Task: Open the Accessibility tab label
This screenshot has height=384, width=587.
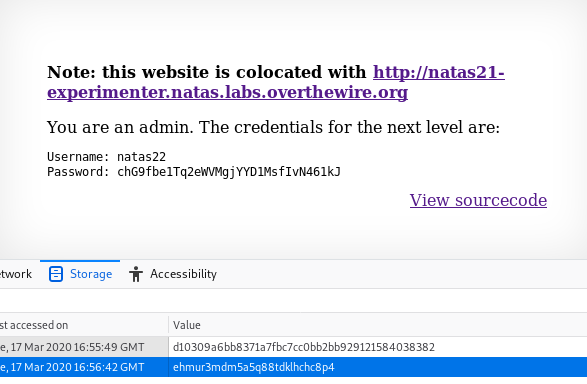Action: (183, 274)
